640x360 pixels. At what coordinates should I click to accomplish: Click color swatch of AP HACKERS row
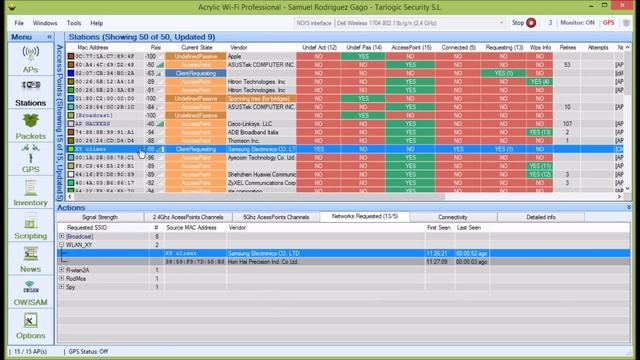point(71,124)
